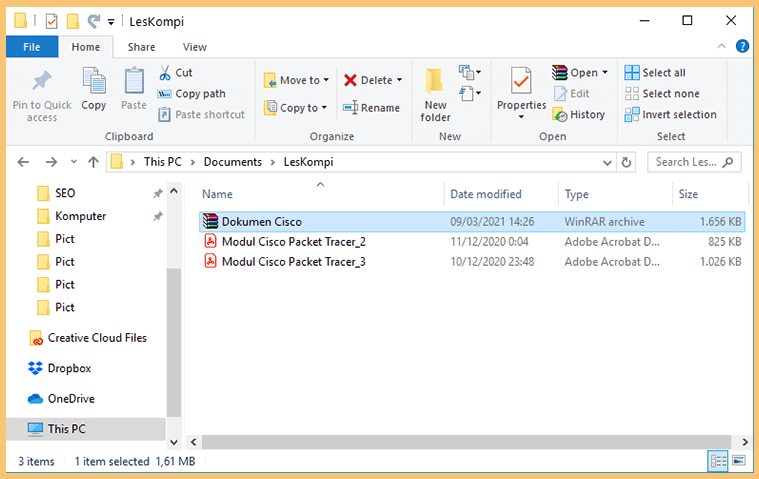
Task: Navigate forward with the right arrow
Action: (x=51, y=162)
